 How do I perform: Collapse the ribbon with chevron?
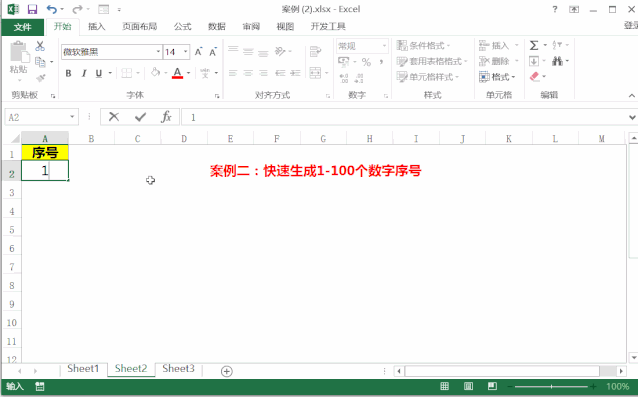click(x=631, y=96)
